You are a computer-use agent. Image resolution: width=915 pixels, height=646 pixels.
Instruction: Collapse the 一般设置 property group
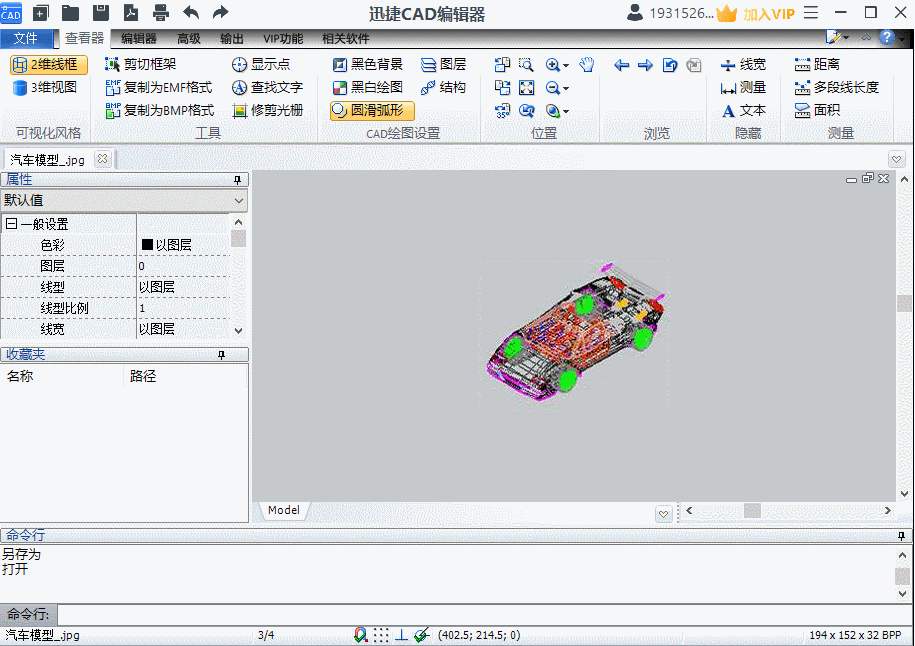point(12,225)
